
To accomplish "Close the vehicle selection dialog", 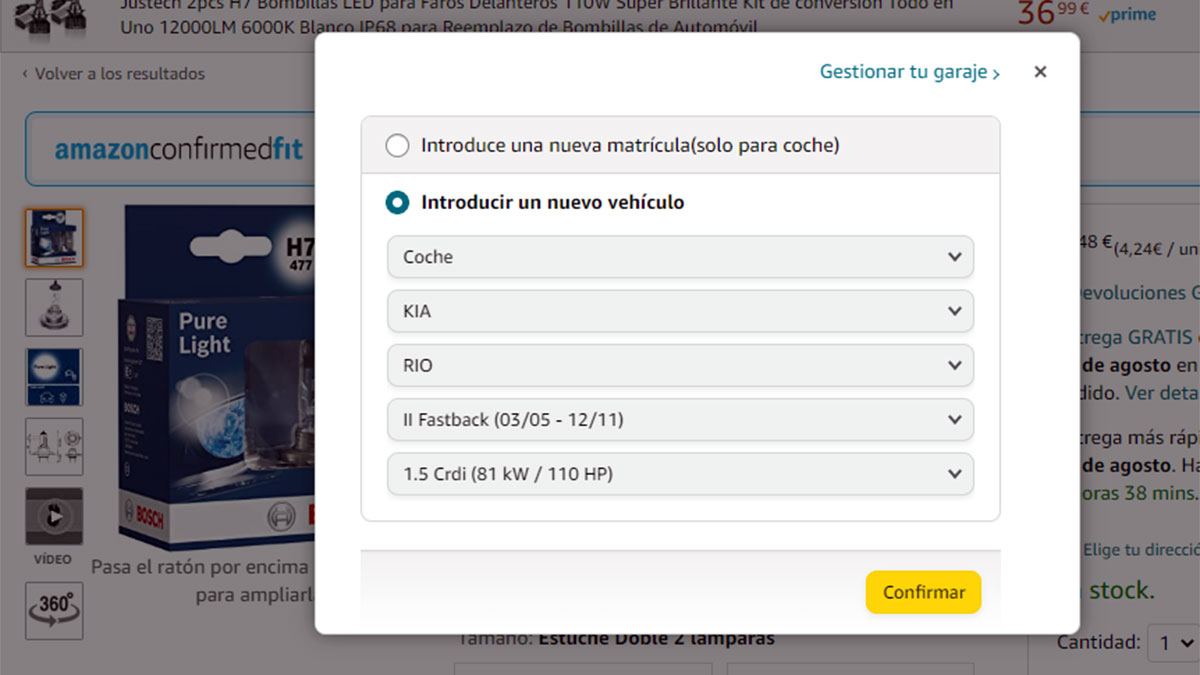I will click(x=1040, y=72).
